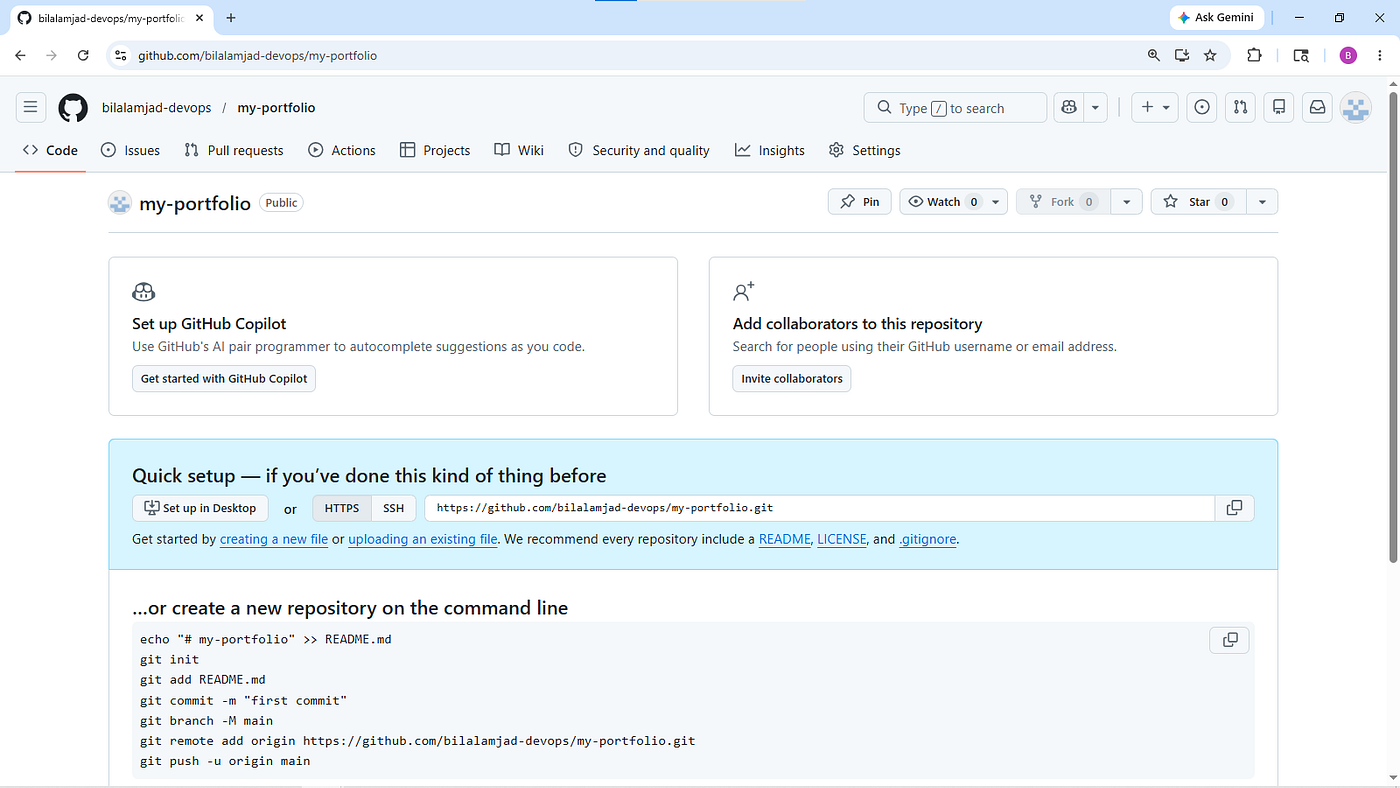
Task: Open the Projects tab
Action: click(x=435, y=150)
